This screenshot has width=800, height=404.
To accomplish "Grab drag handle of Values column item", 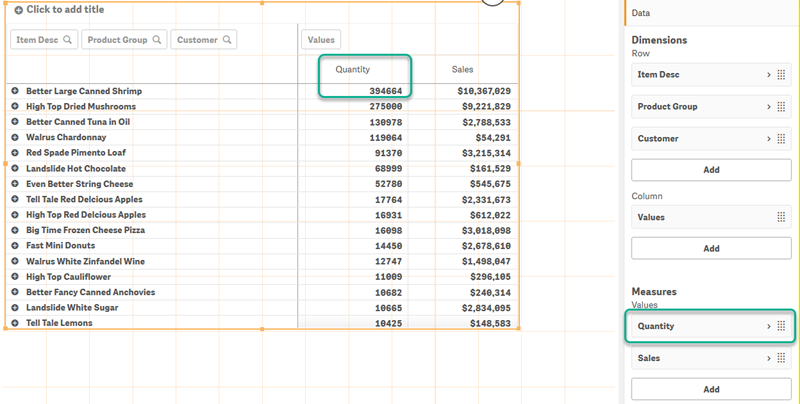I will pos(781,217).
